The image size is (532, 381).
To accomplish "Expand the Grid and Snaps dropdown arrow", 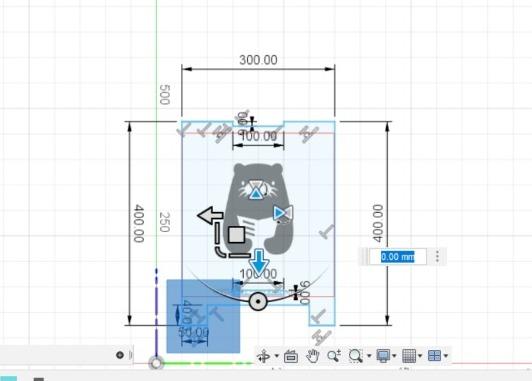I will (x=420, y=356).
